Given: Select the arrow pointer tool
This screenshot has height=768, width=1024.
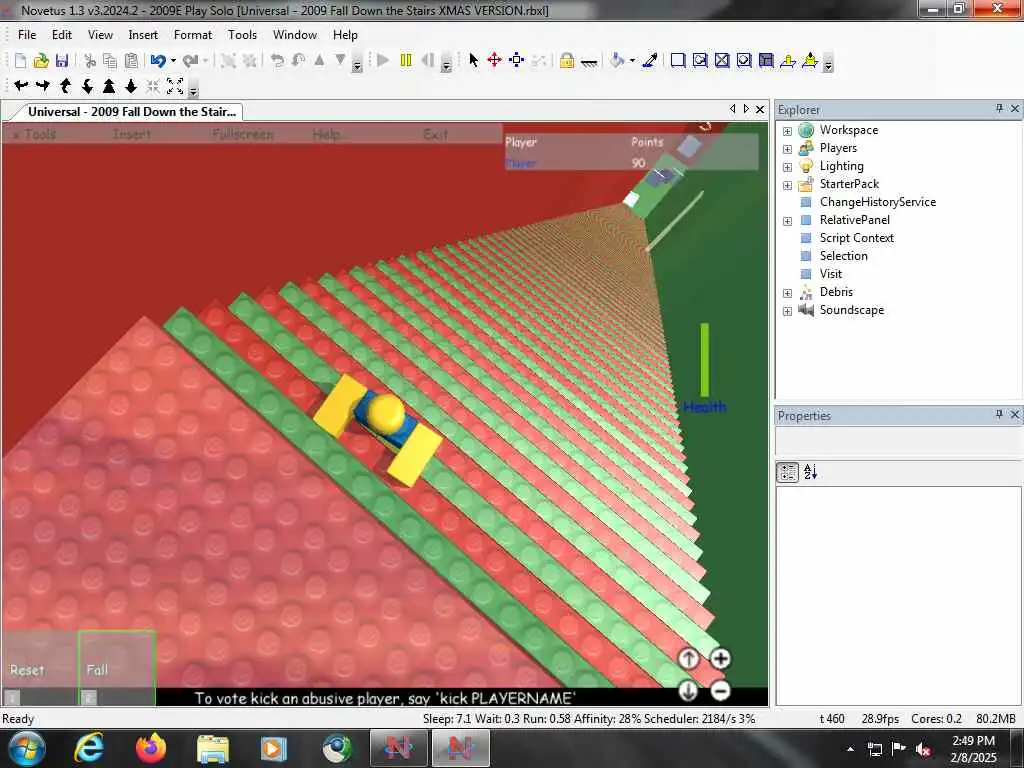Looking at the screenshot, I should [473, 61].
